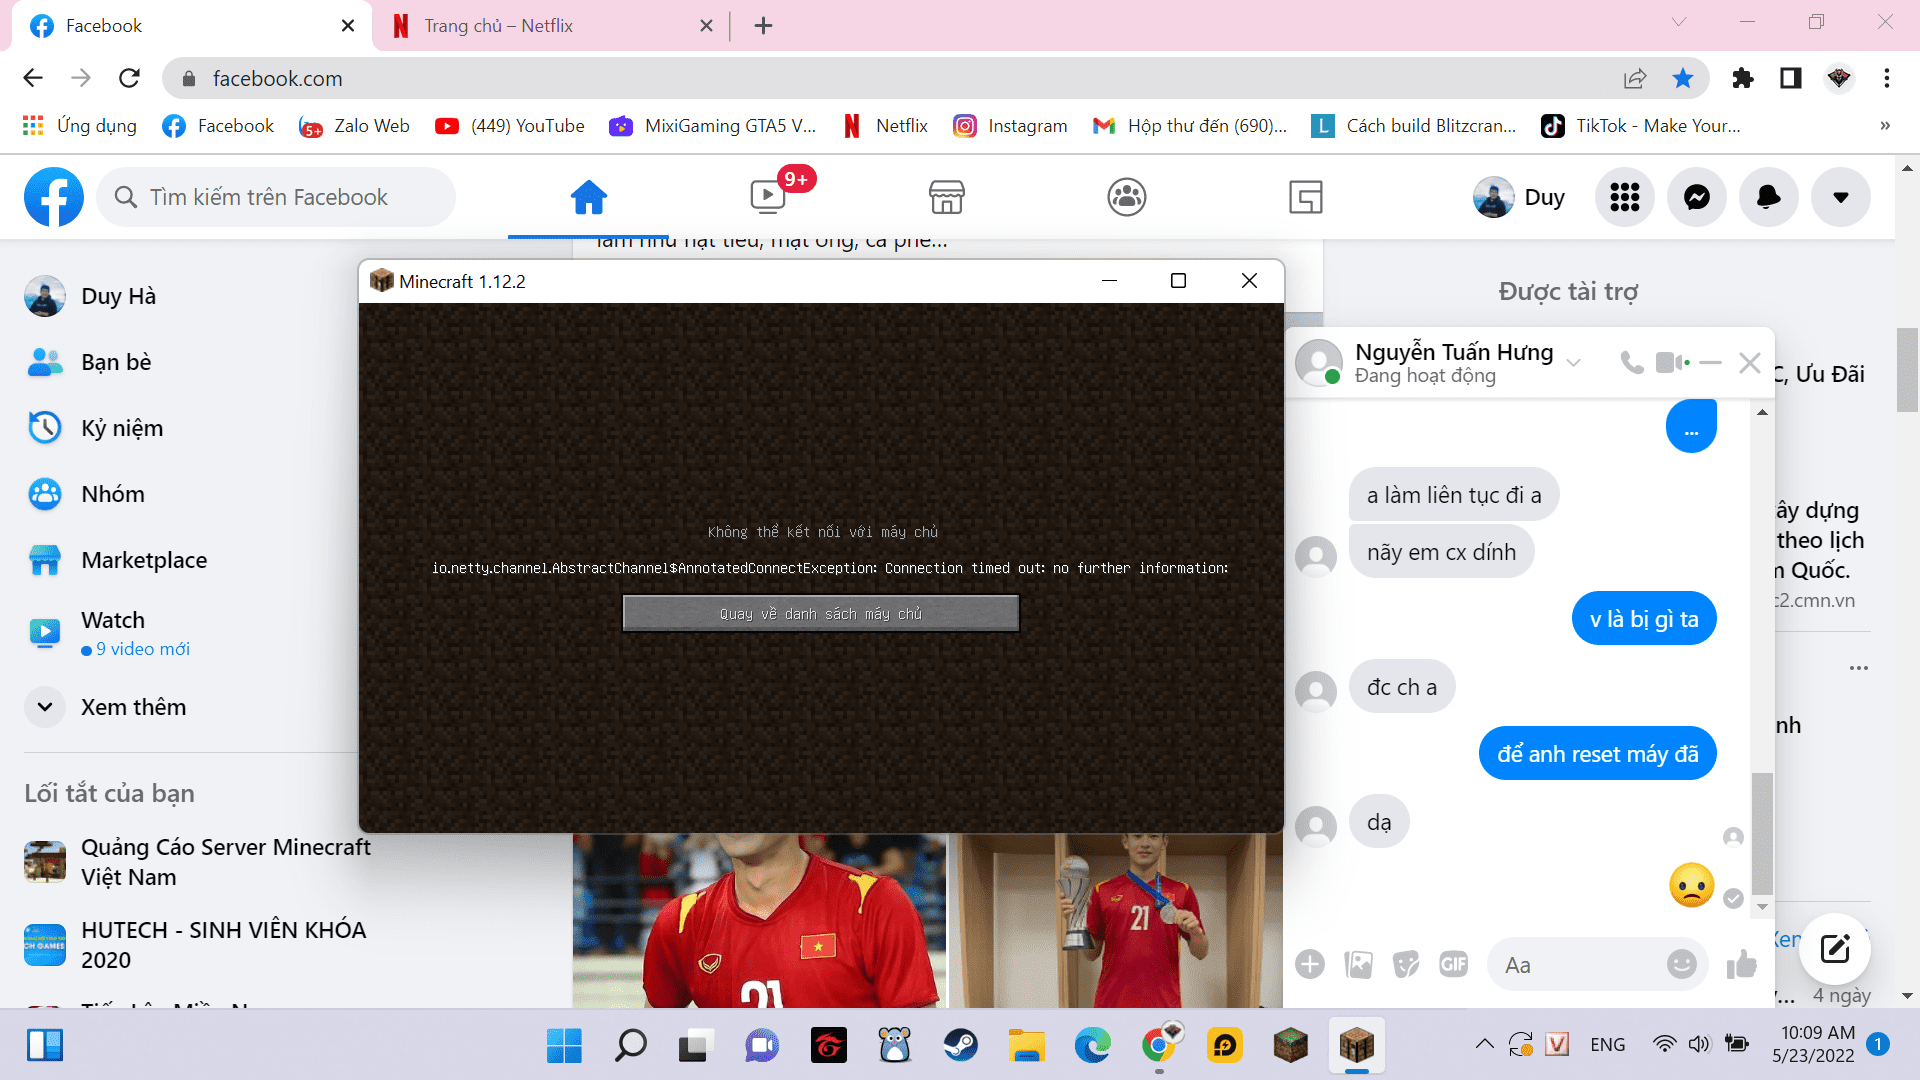1920x1080 pixels.
Task: Open the account dropdown arrow menu
Action: 1840,197
